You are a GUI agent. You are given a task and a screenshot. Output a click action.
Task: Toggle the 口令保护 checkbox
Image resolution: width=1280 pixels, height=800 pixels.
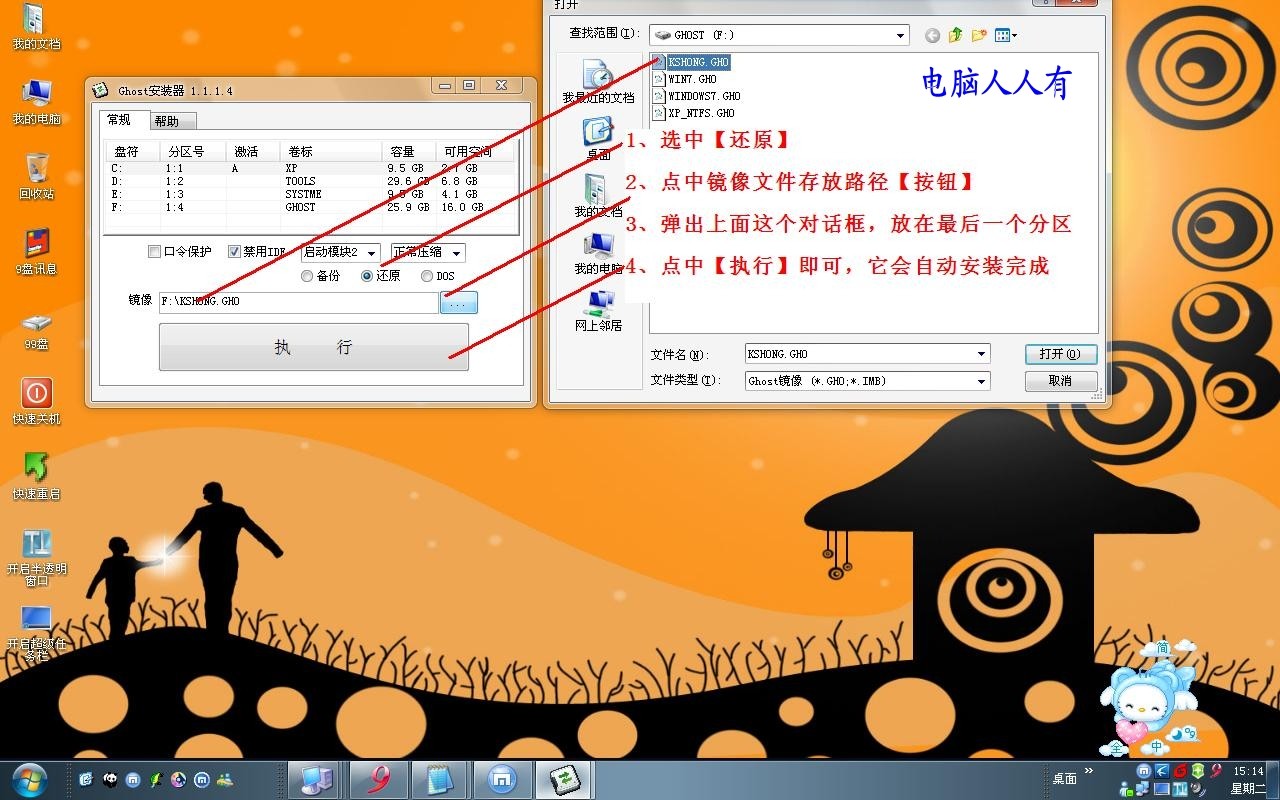[154, 251]
